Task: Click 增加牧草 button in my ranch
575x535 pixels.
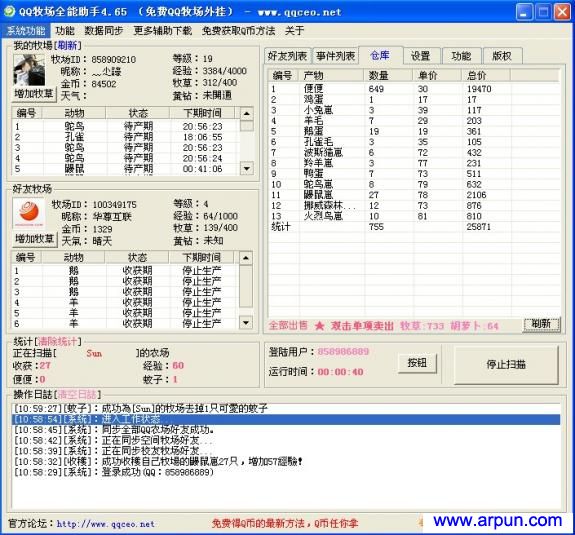Action: coord(34,94)
